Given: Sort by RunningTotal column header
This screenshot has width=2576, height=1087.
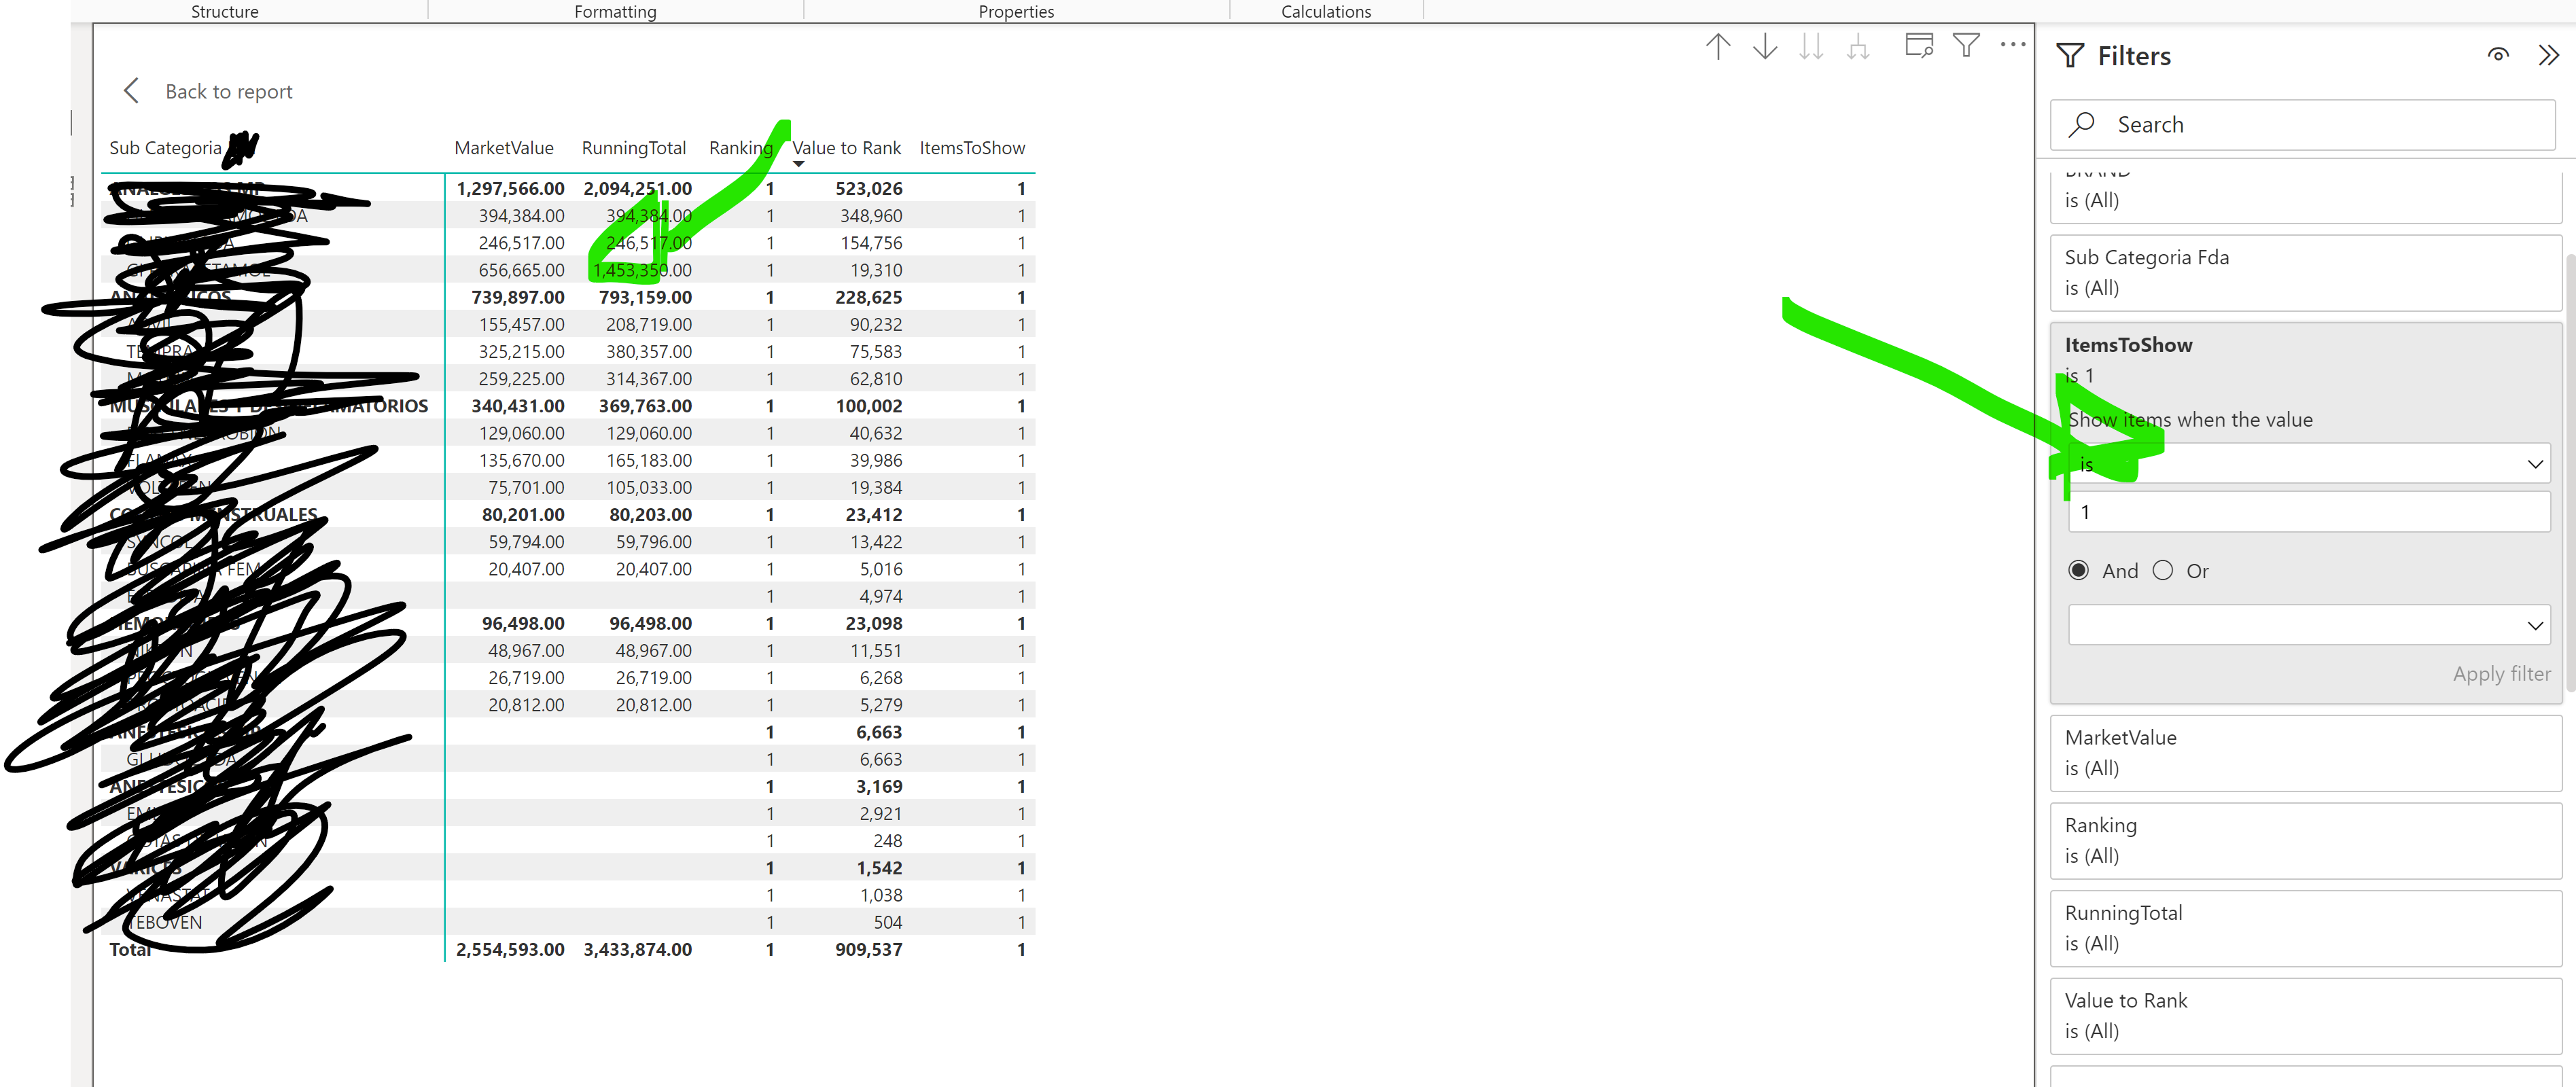Looking at the screenshot, I should [x=634, y=148].
